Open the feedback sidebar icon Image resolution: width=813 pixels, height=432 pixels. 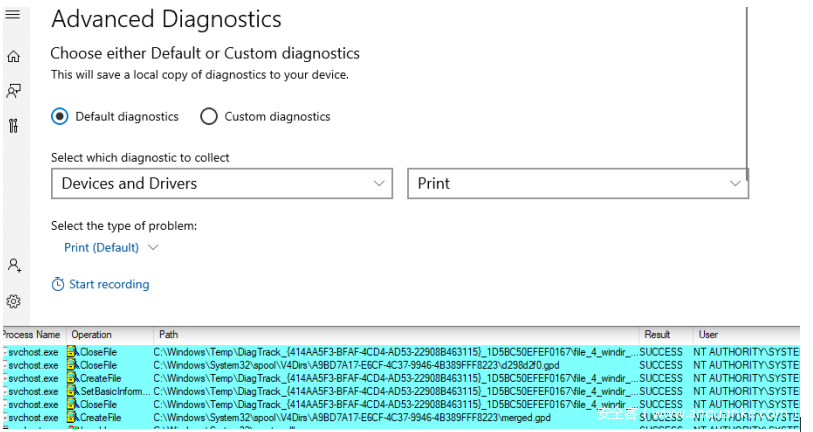coord(13,91)
